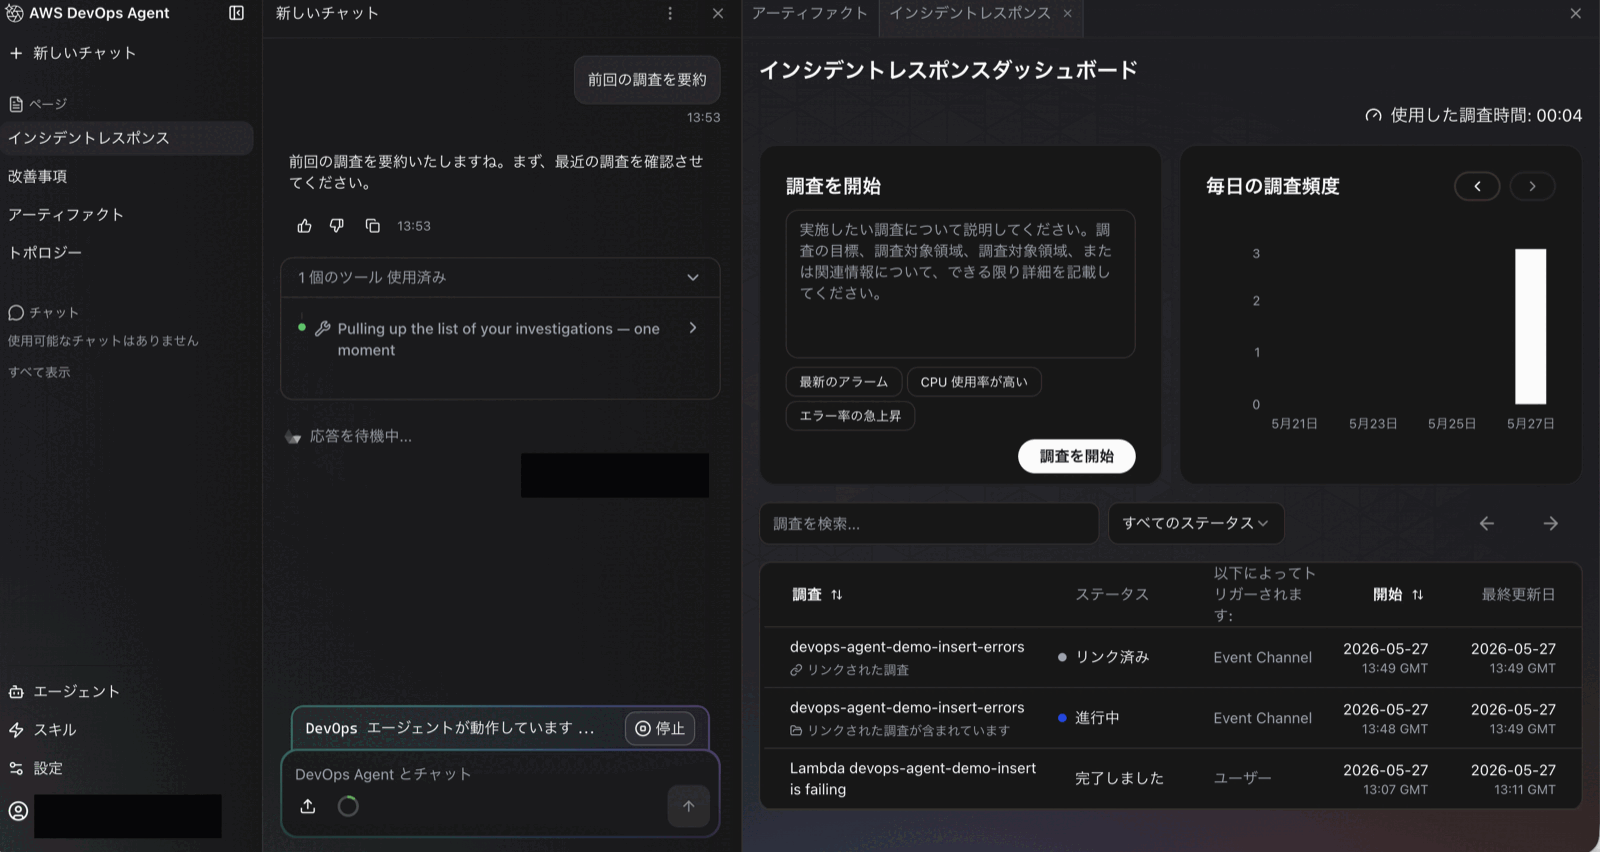
Task: Close the 新しいチャット panel
Action: [718, 13]
